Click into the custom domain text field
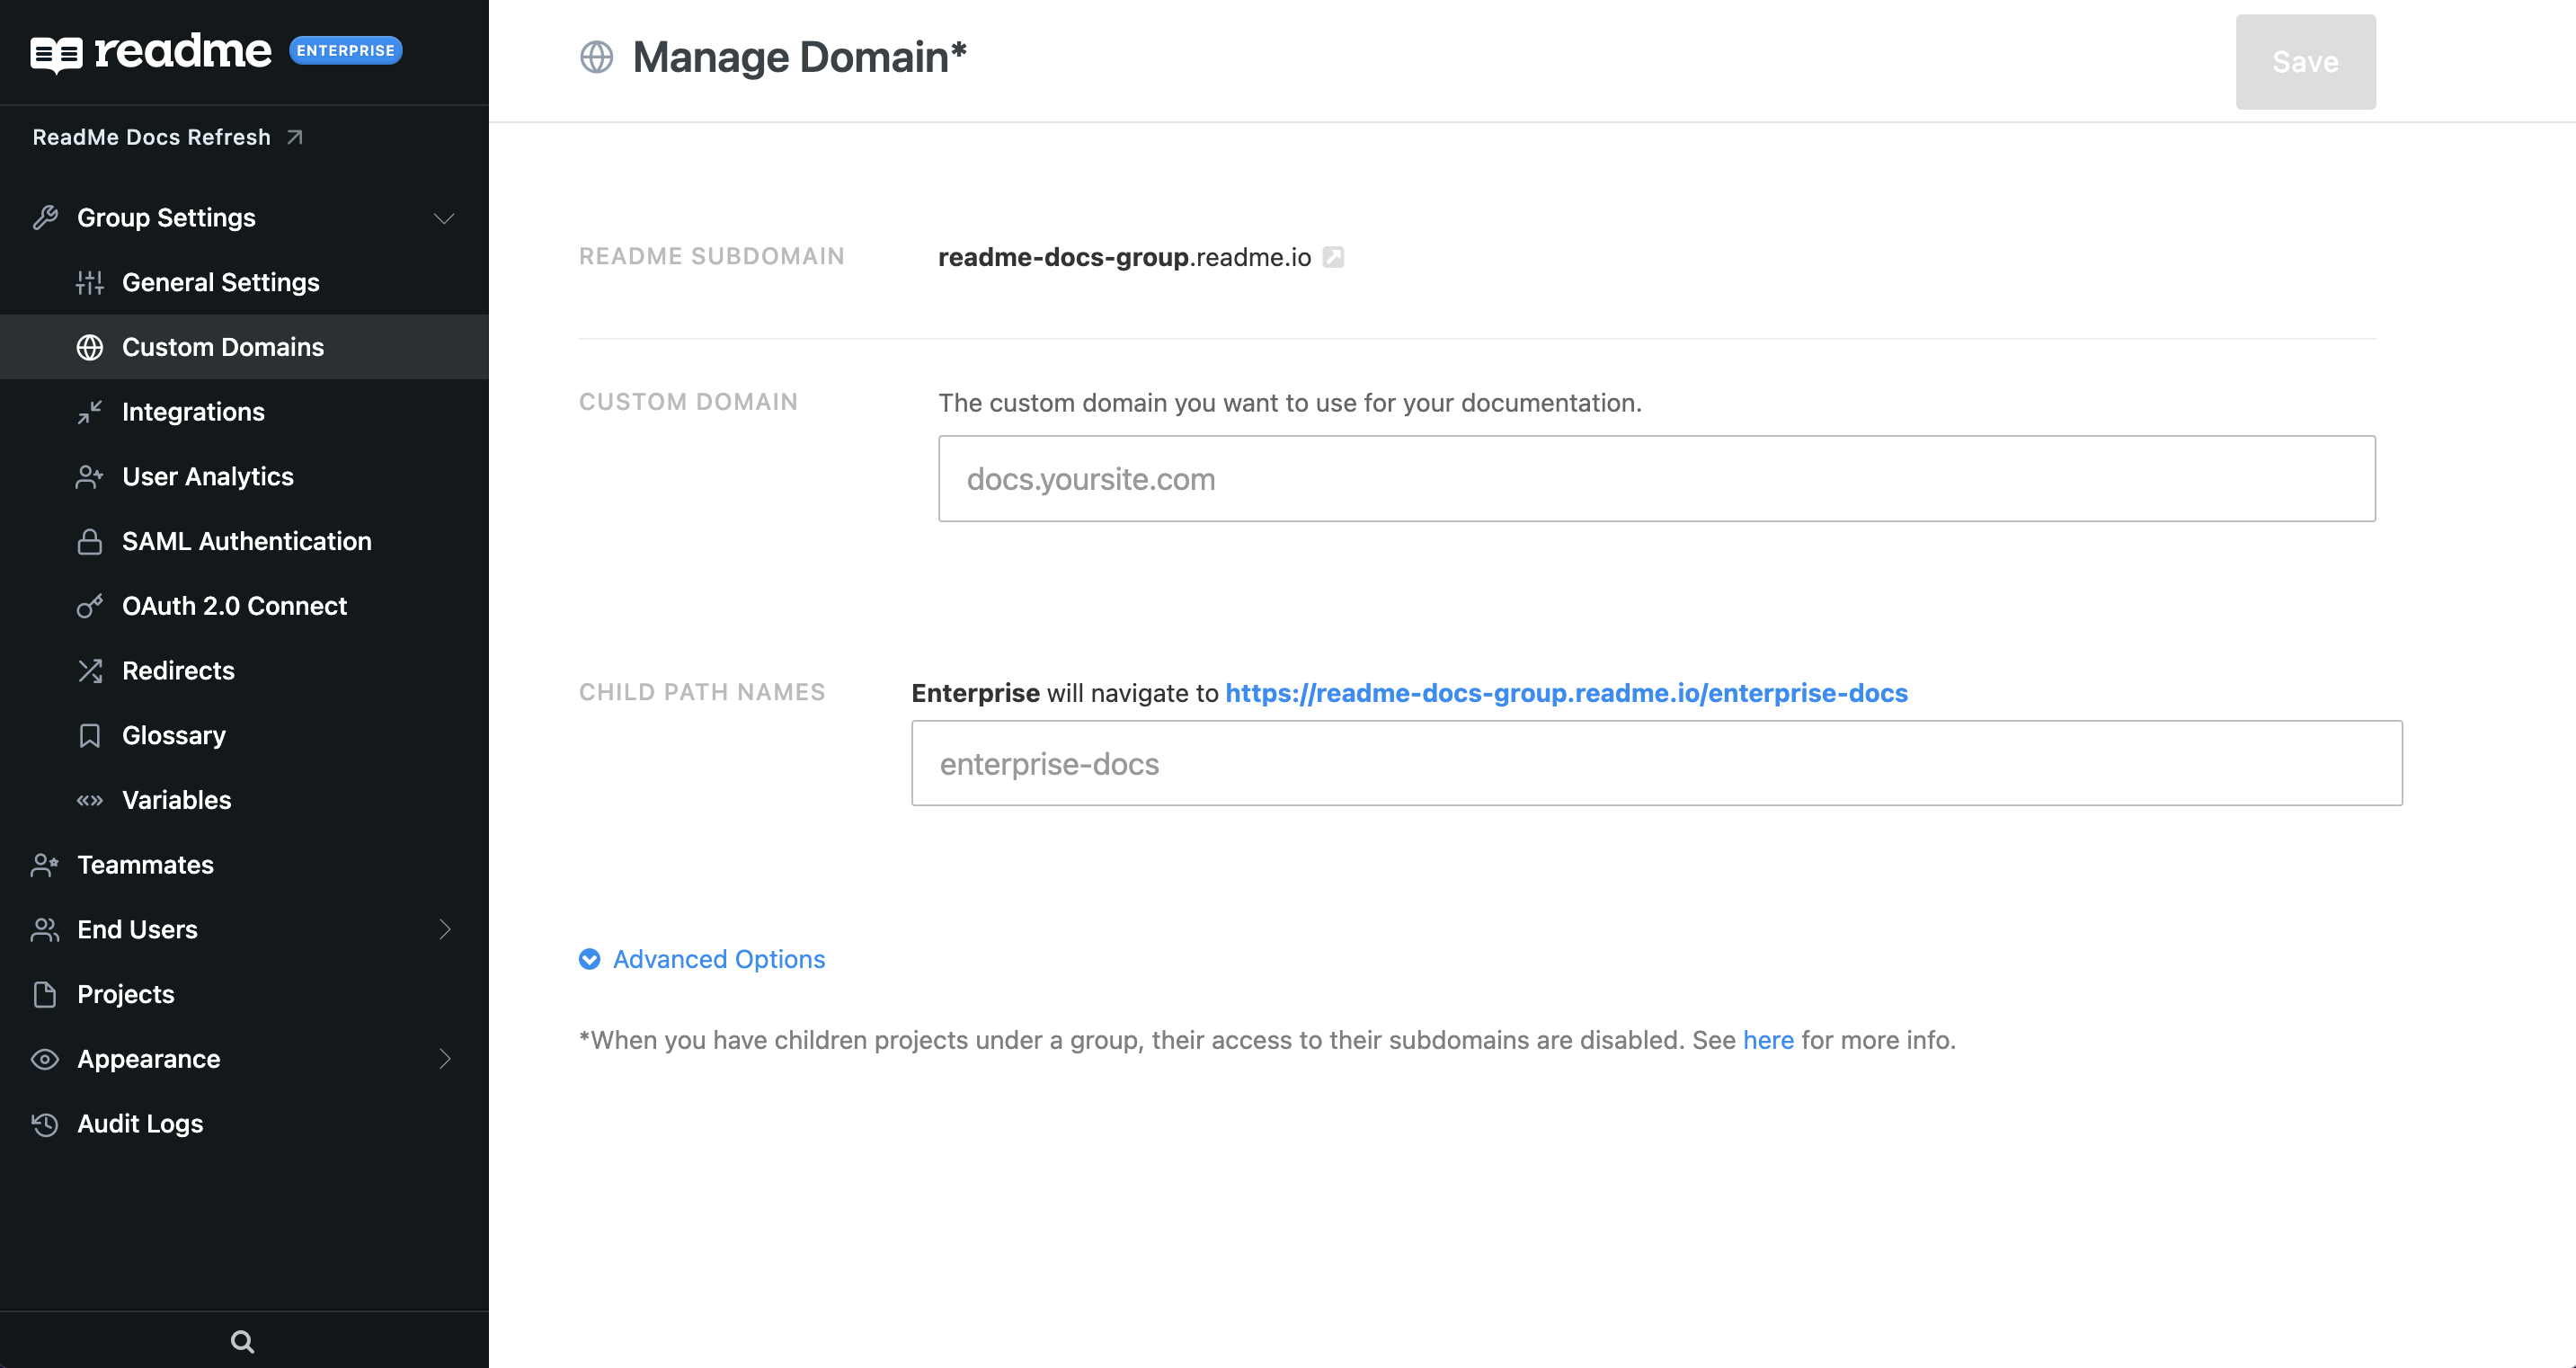Image resolution: width=2576 pixels, height=1368 pixels. click(x=1656, y=478)
